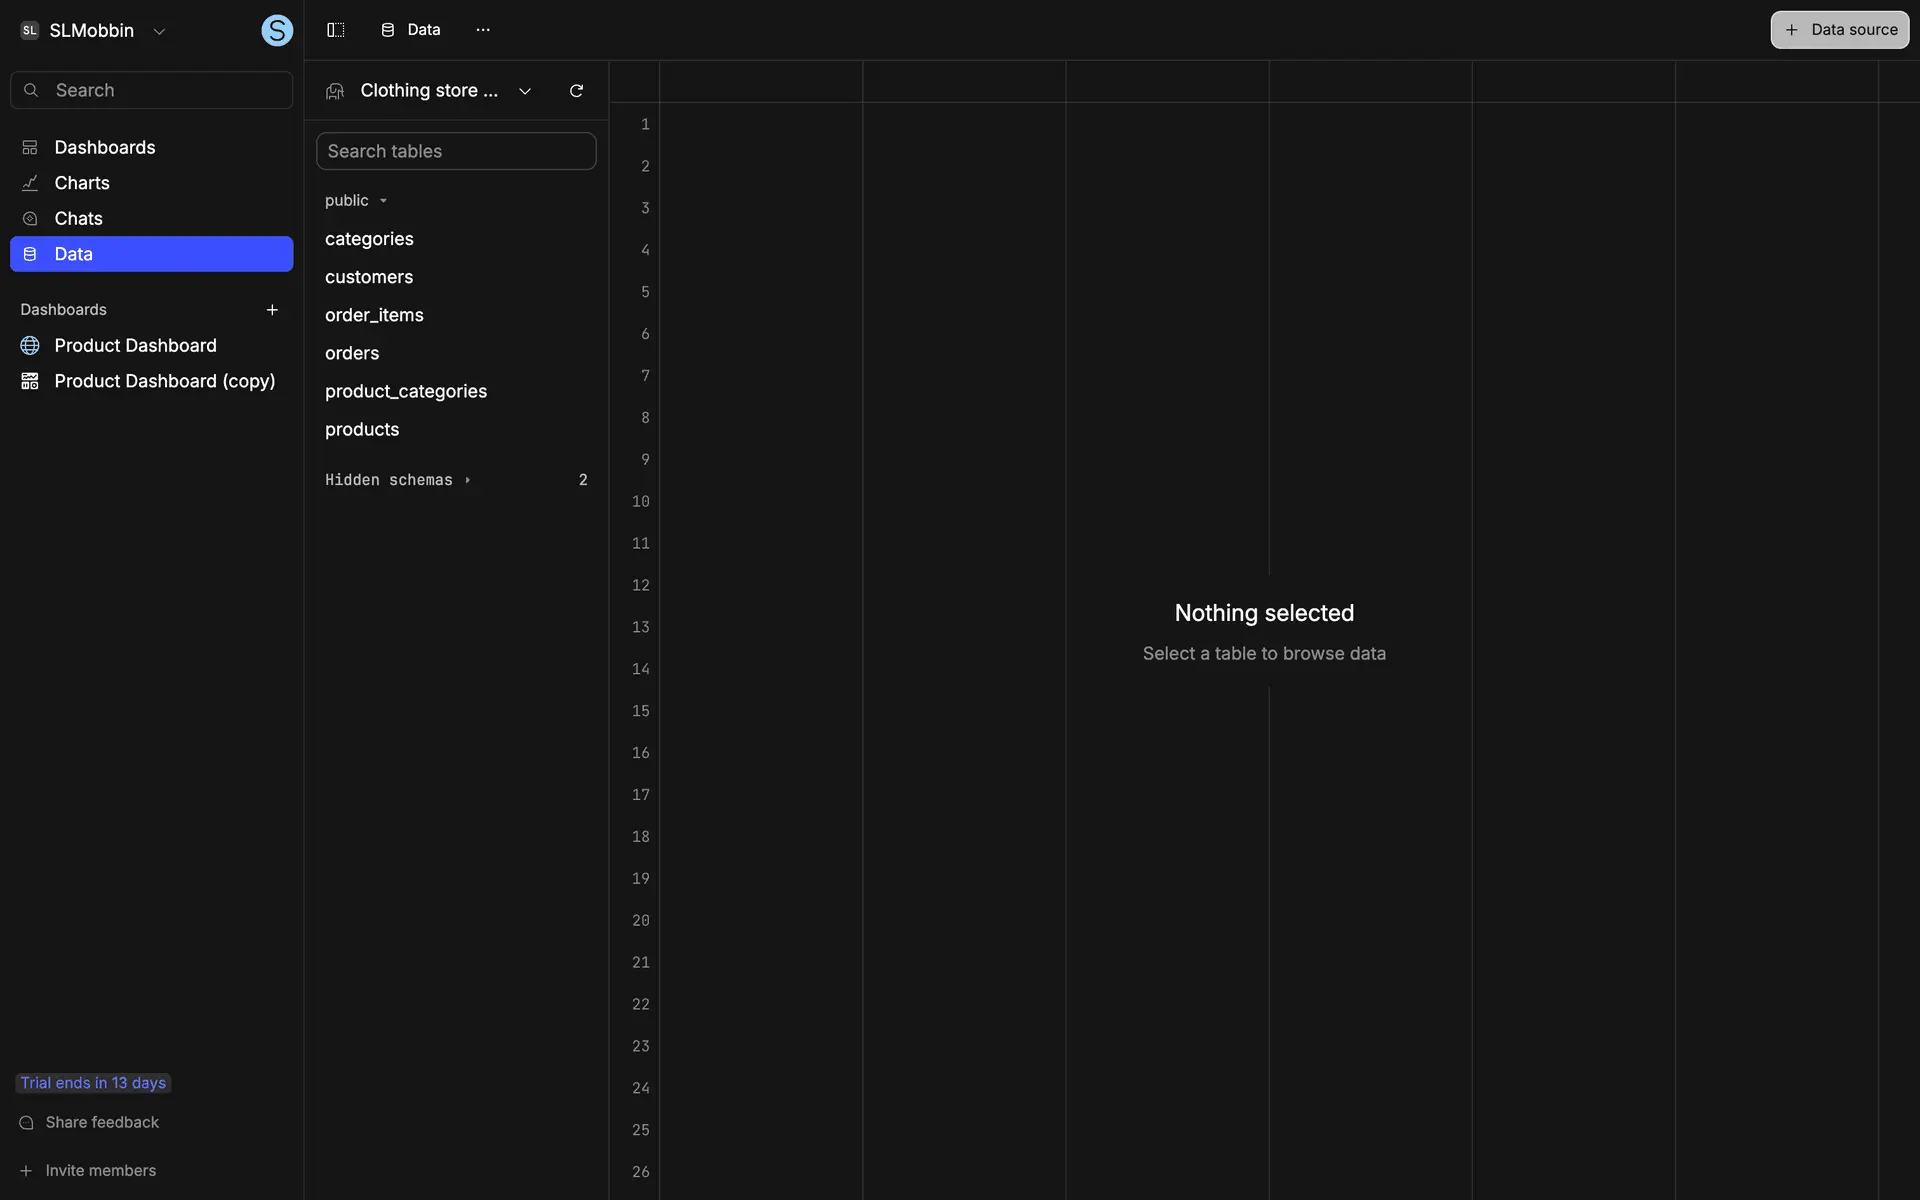Click the Product Dashboard (copy) layout icon

(x=30, y=381)
